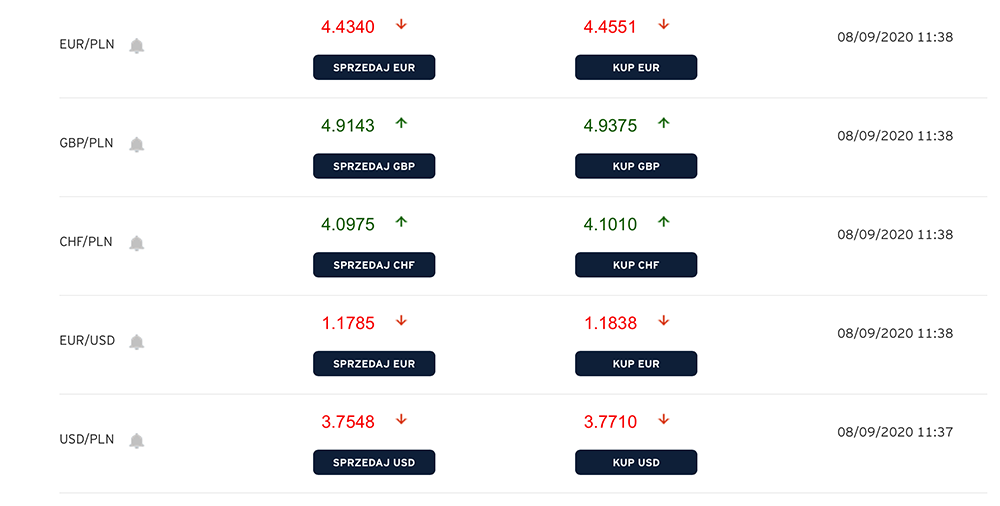Screen dimensions: 1000x506
Task: Enable the CHF/PLN rate alert bell
Action: 136,244
